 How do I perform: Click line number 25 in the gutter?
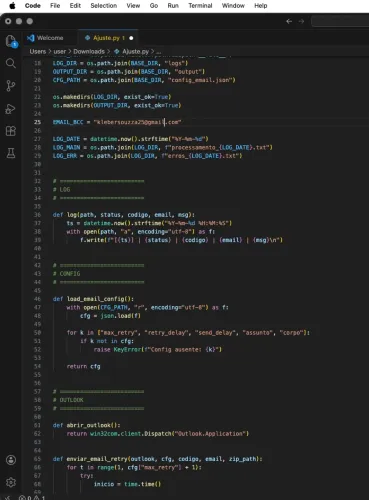[37, 122]
